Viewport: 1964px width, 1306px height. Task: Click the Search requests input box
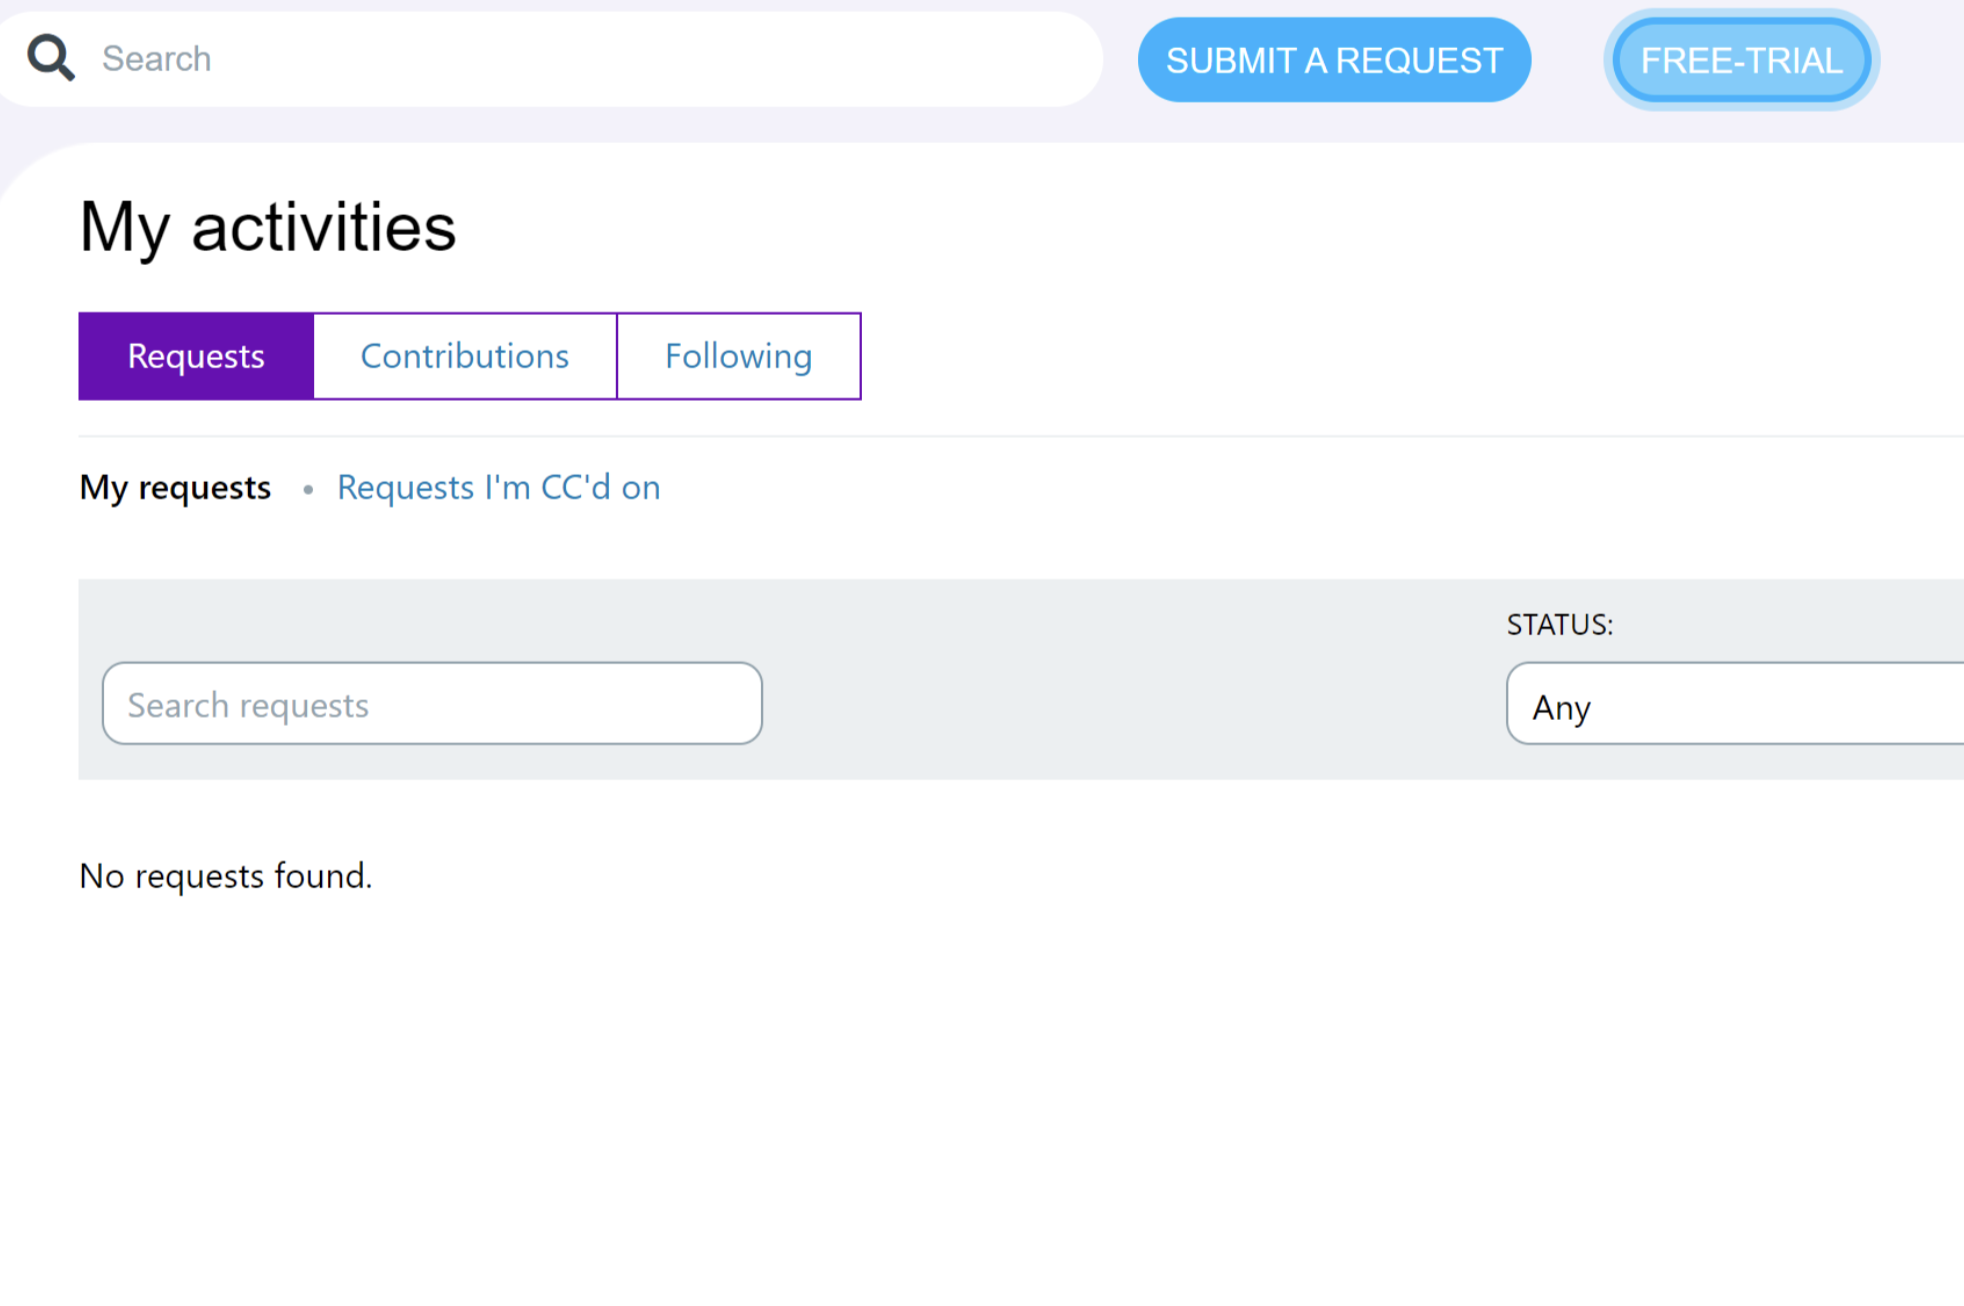tap(432, 704)
